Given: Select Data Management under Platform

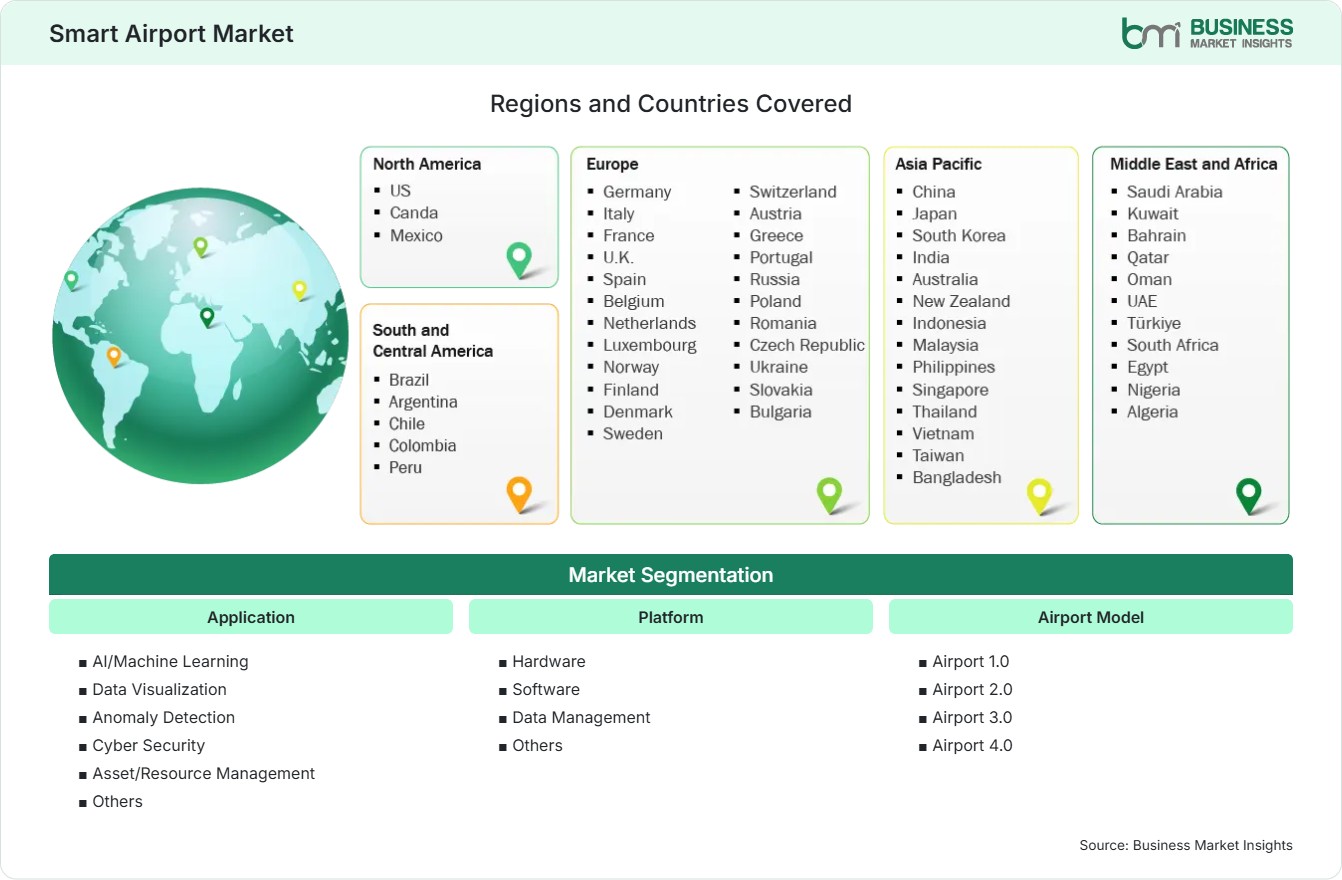Looking at the screenshot, I should point(581,717).
